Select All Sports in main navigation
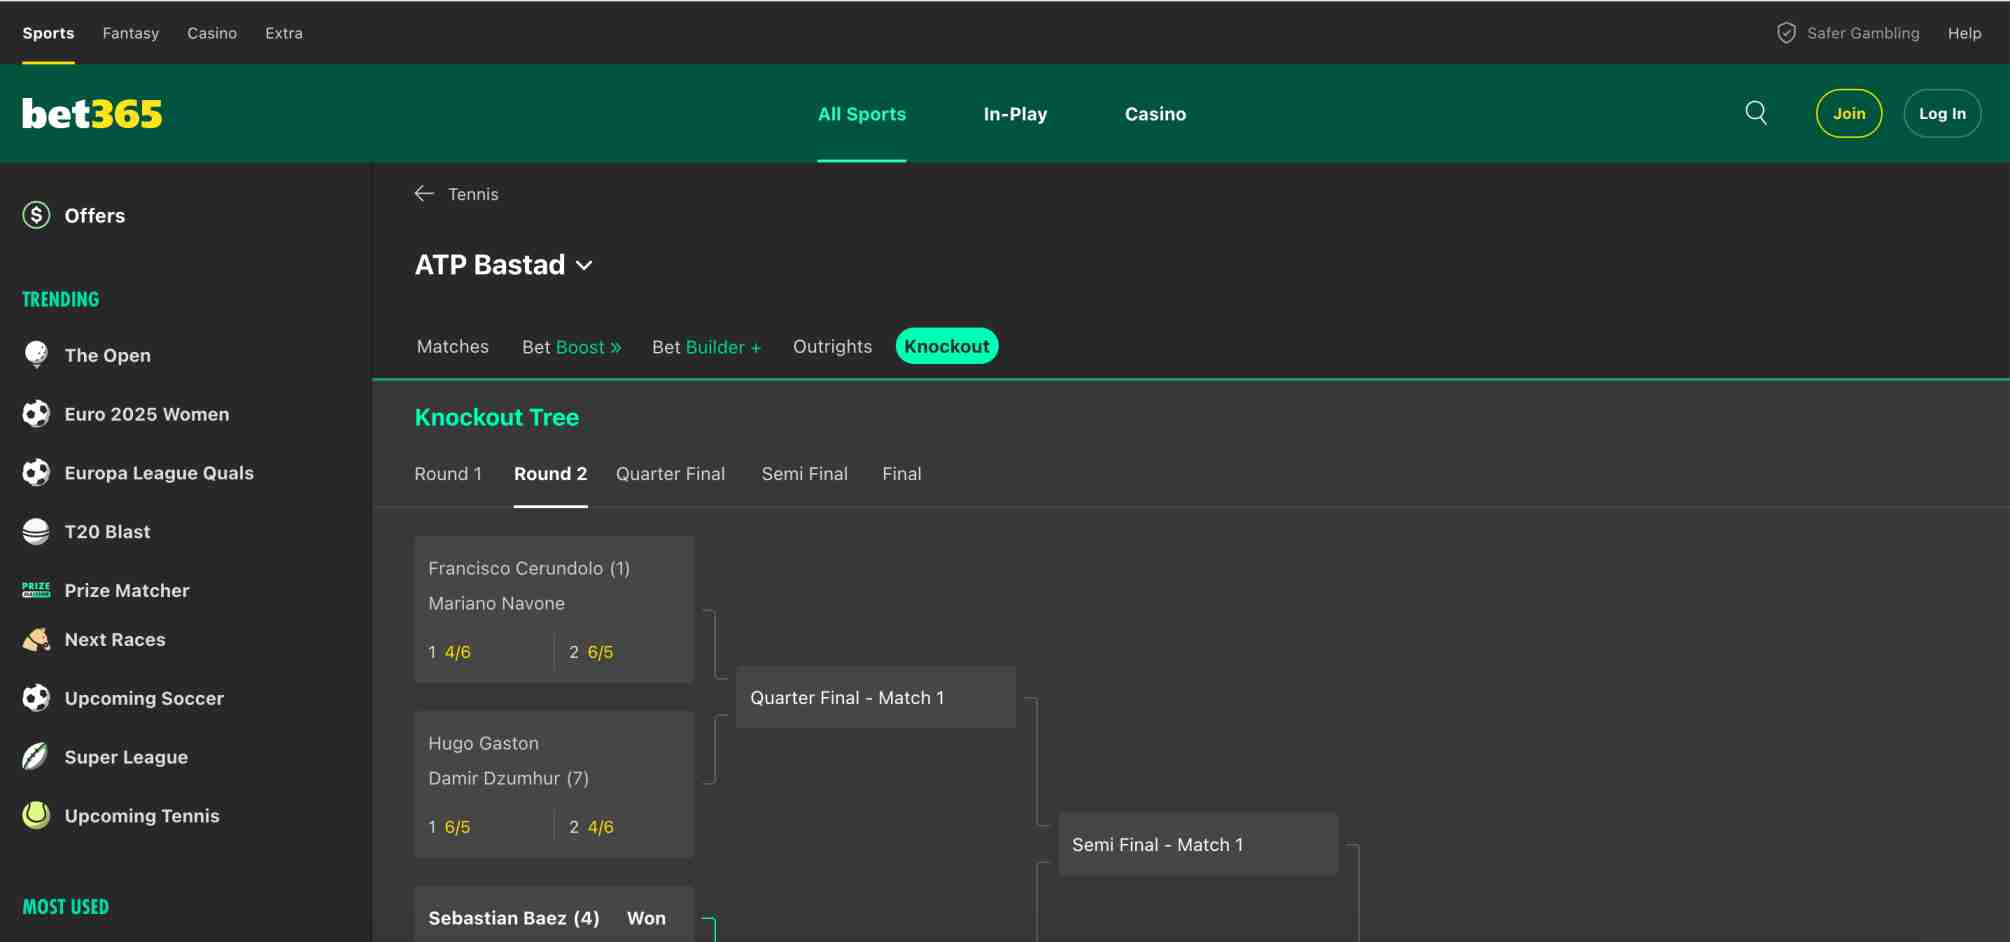This screenshot has width=2010, height=942. pos(862,114)
